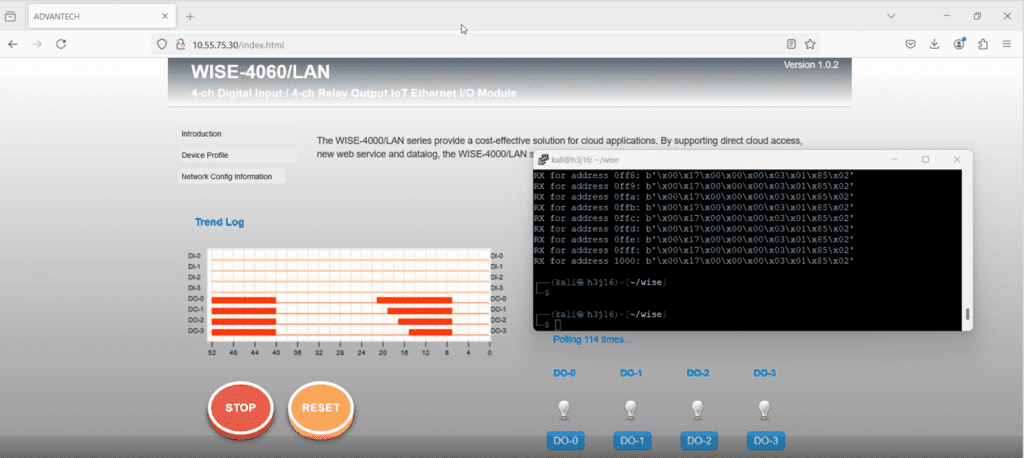Click the Version 1.0.2 label

[x=811, y=65]
